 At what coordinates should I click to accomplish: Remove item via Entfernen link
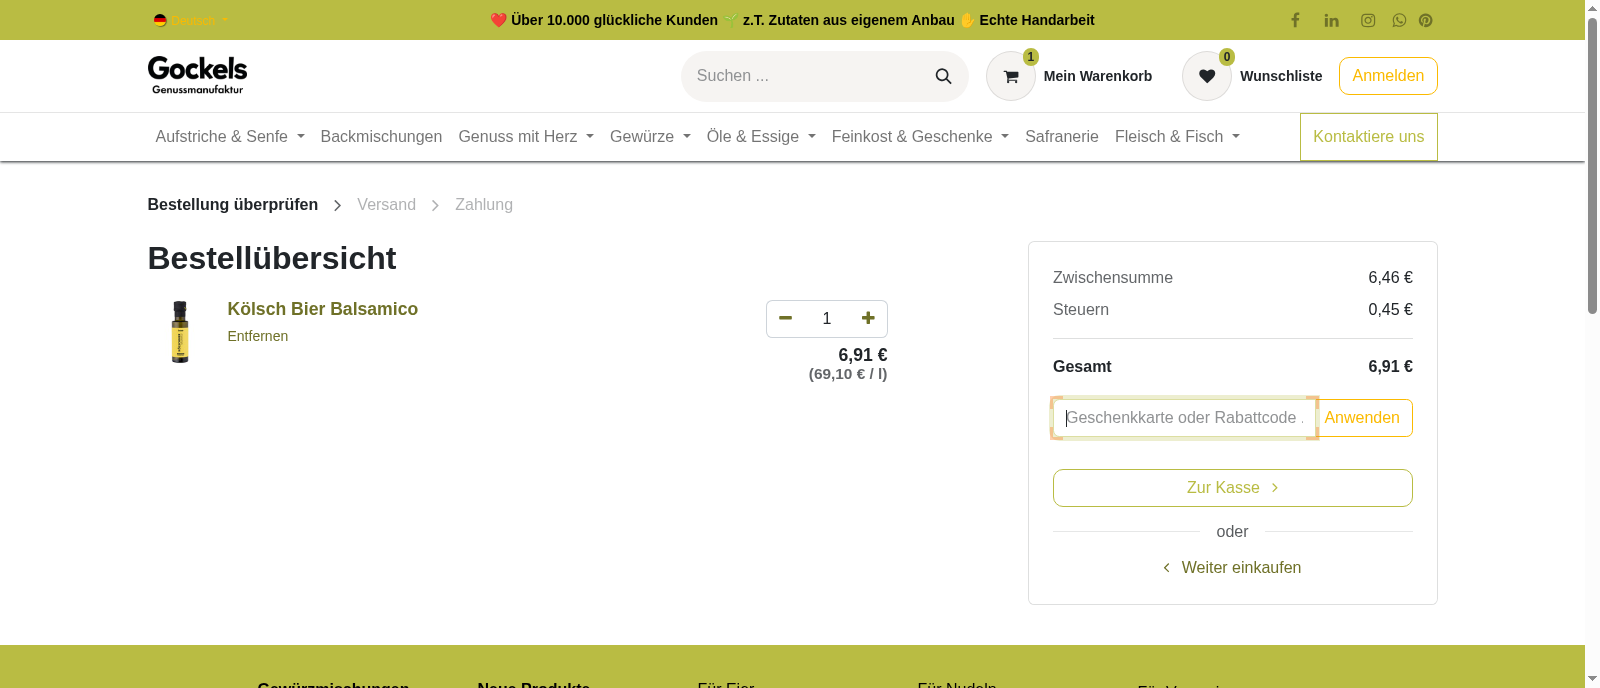click(258, 336)
